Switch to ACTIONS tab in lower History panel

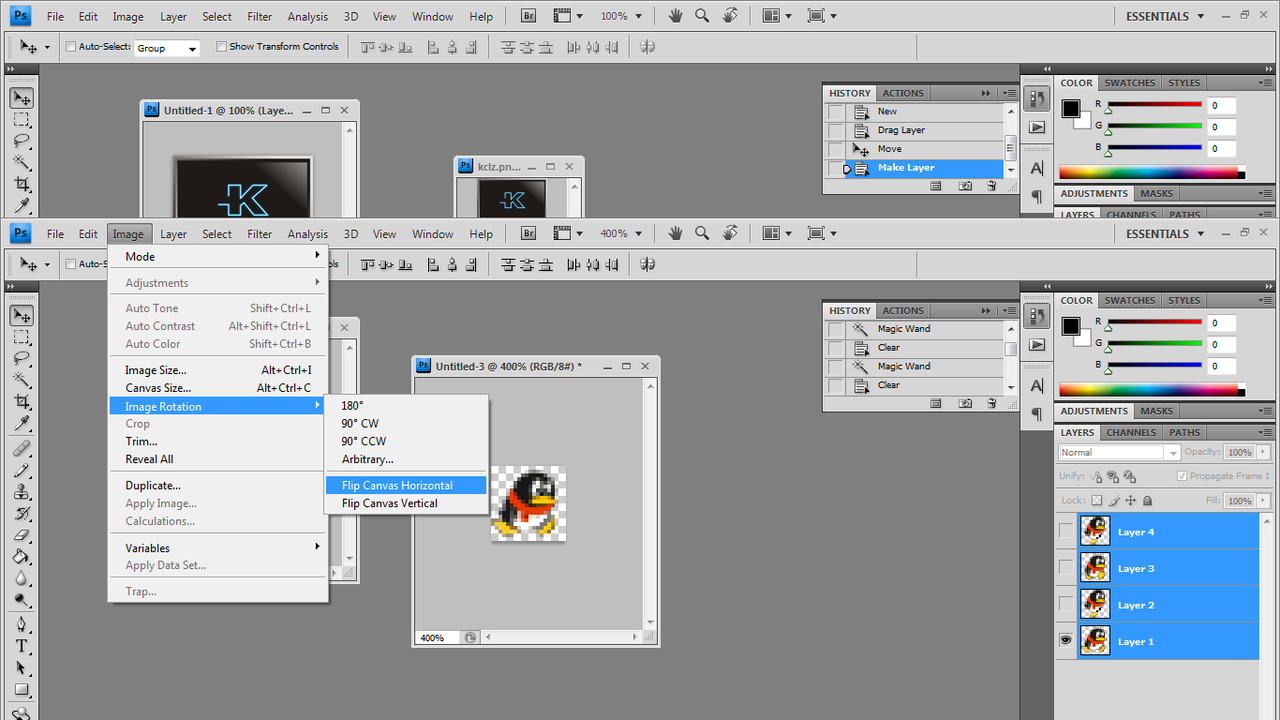point(903,310)
